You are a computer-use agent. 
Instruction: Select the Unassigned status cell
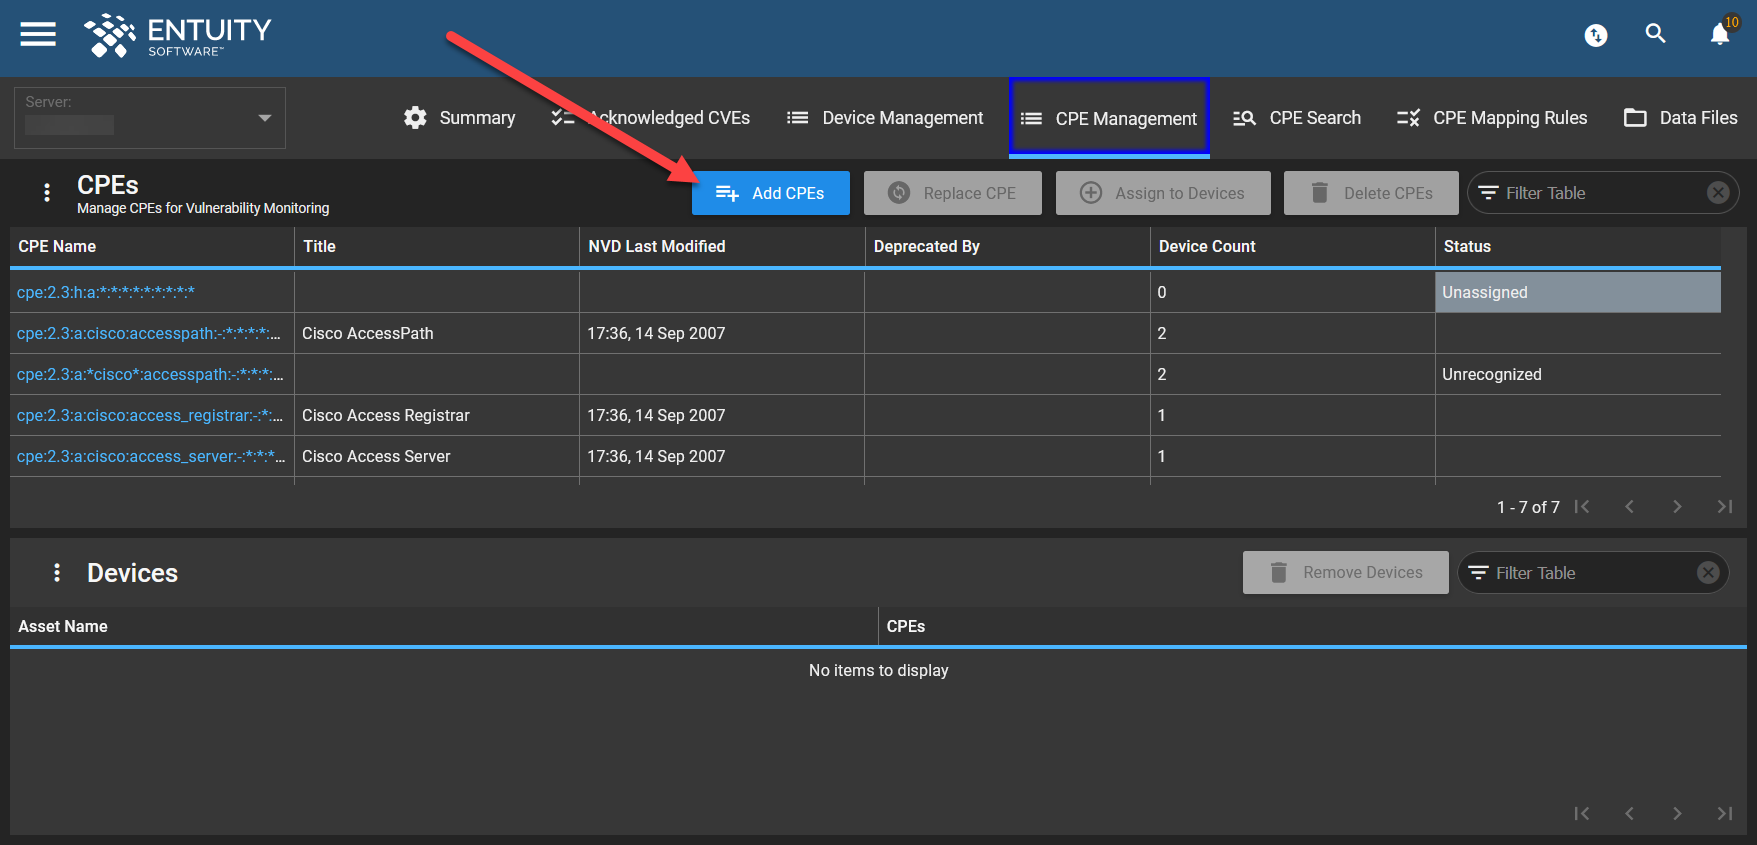coord(1578,292)
